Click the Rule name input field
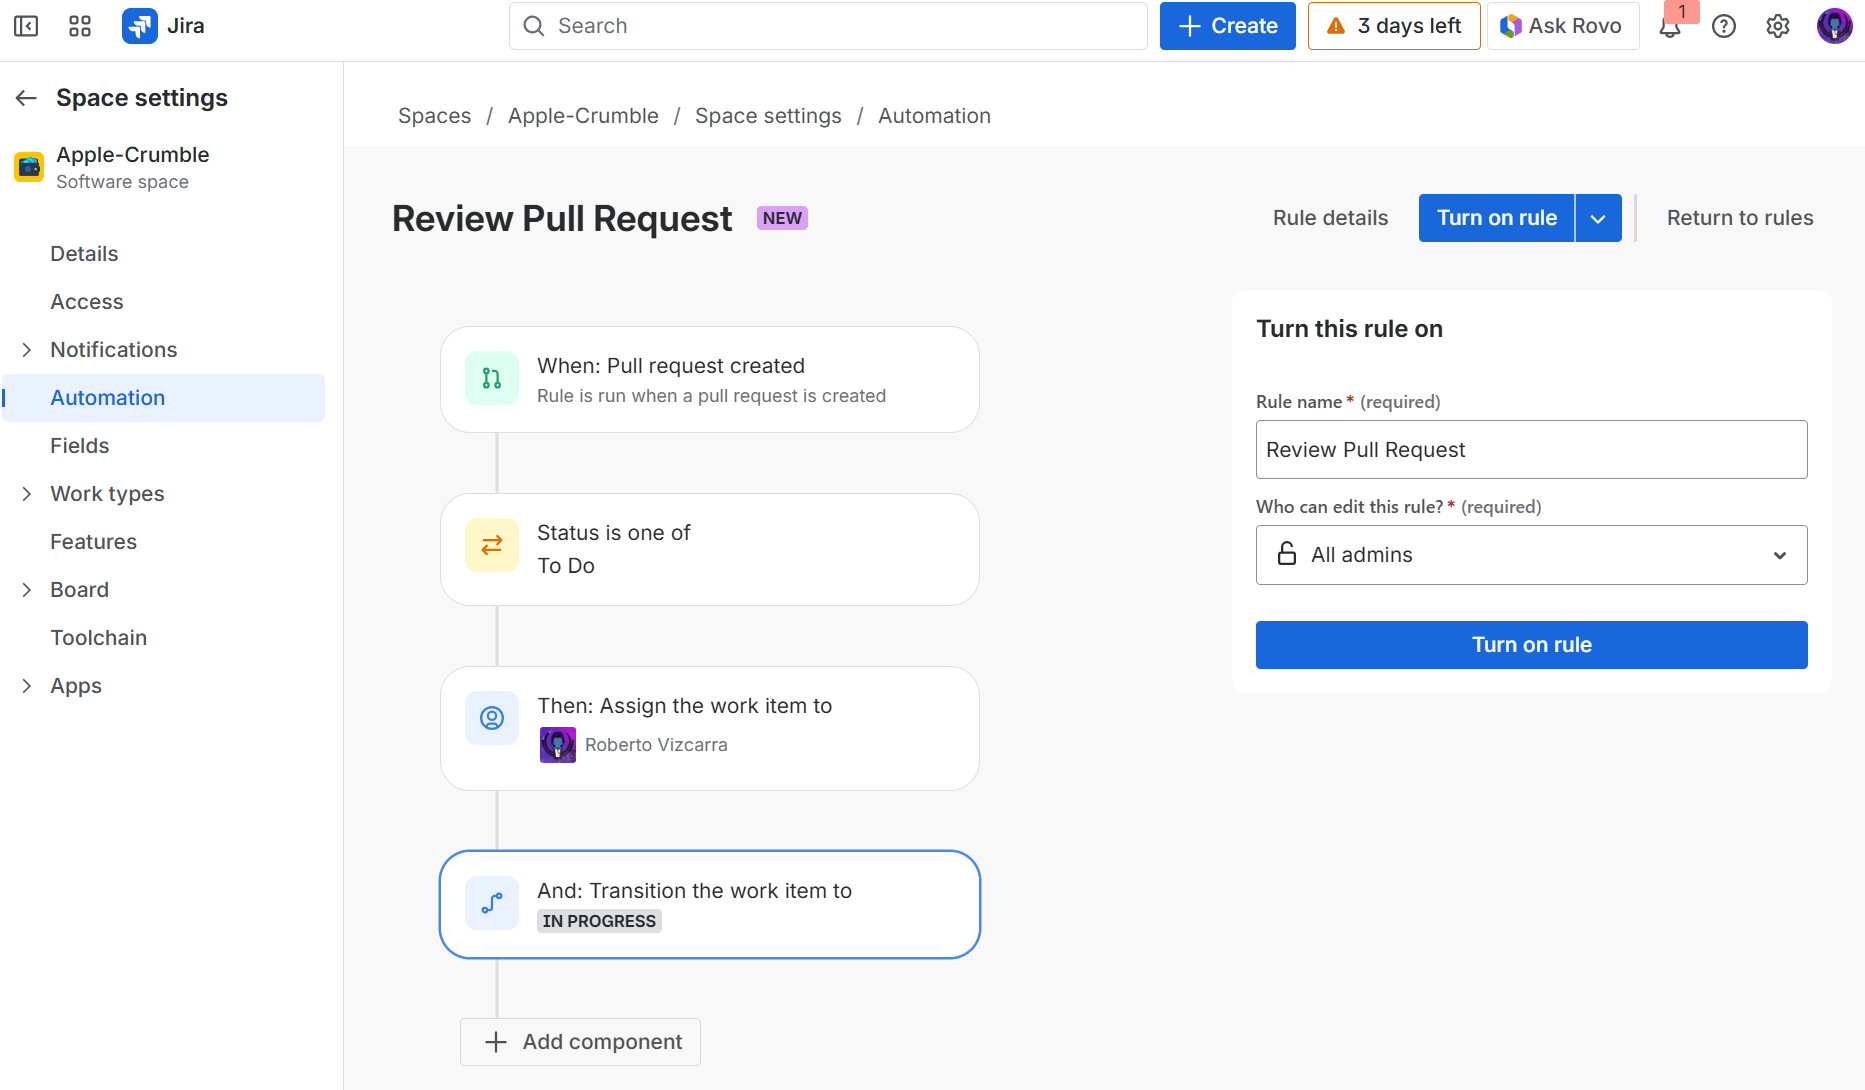Image resolution: width=1865 pixels, height=1090 pixels. pos(1531,450)
